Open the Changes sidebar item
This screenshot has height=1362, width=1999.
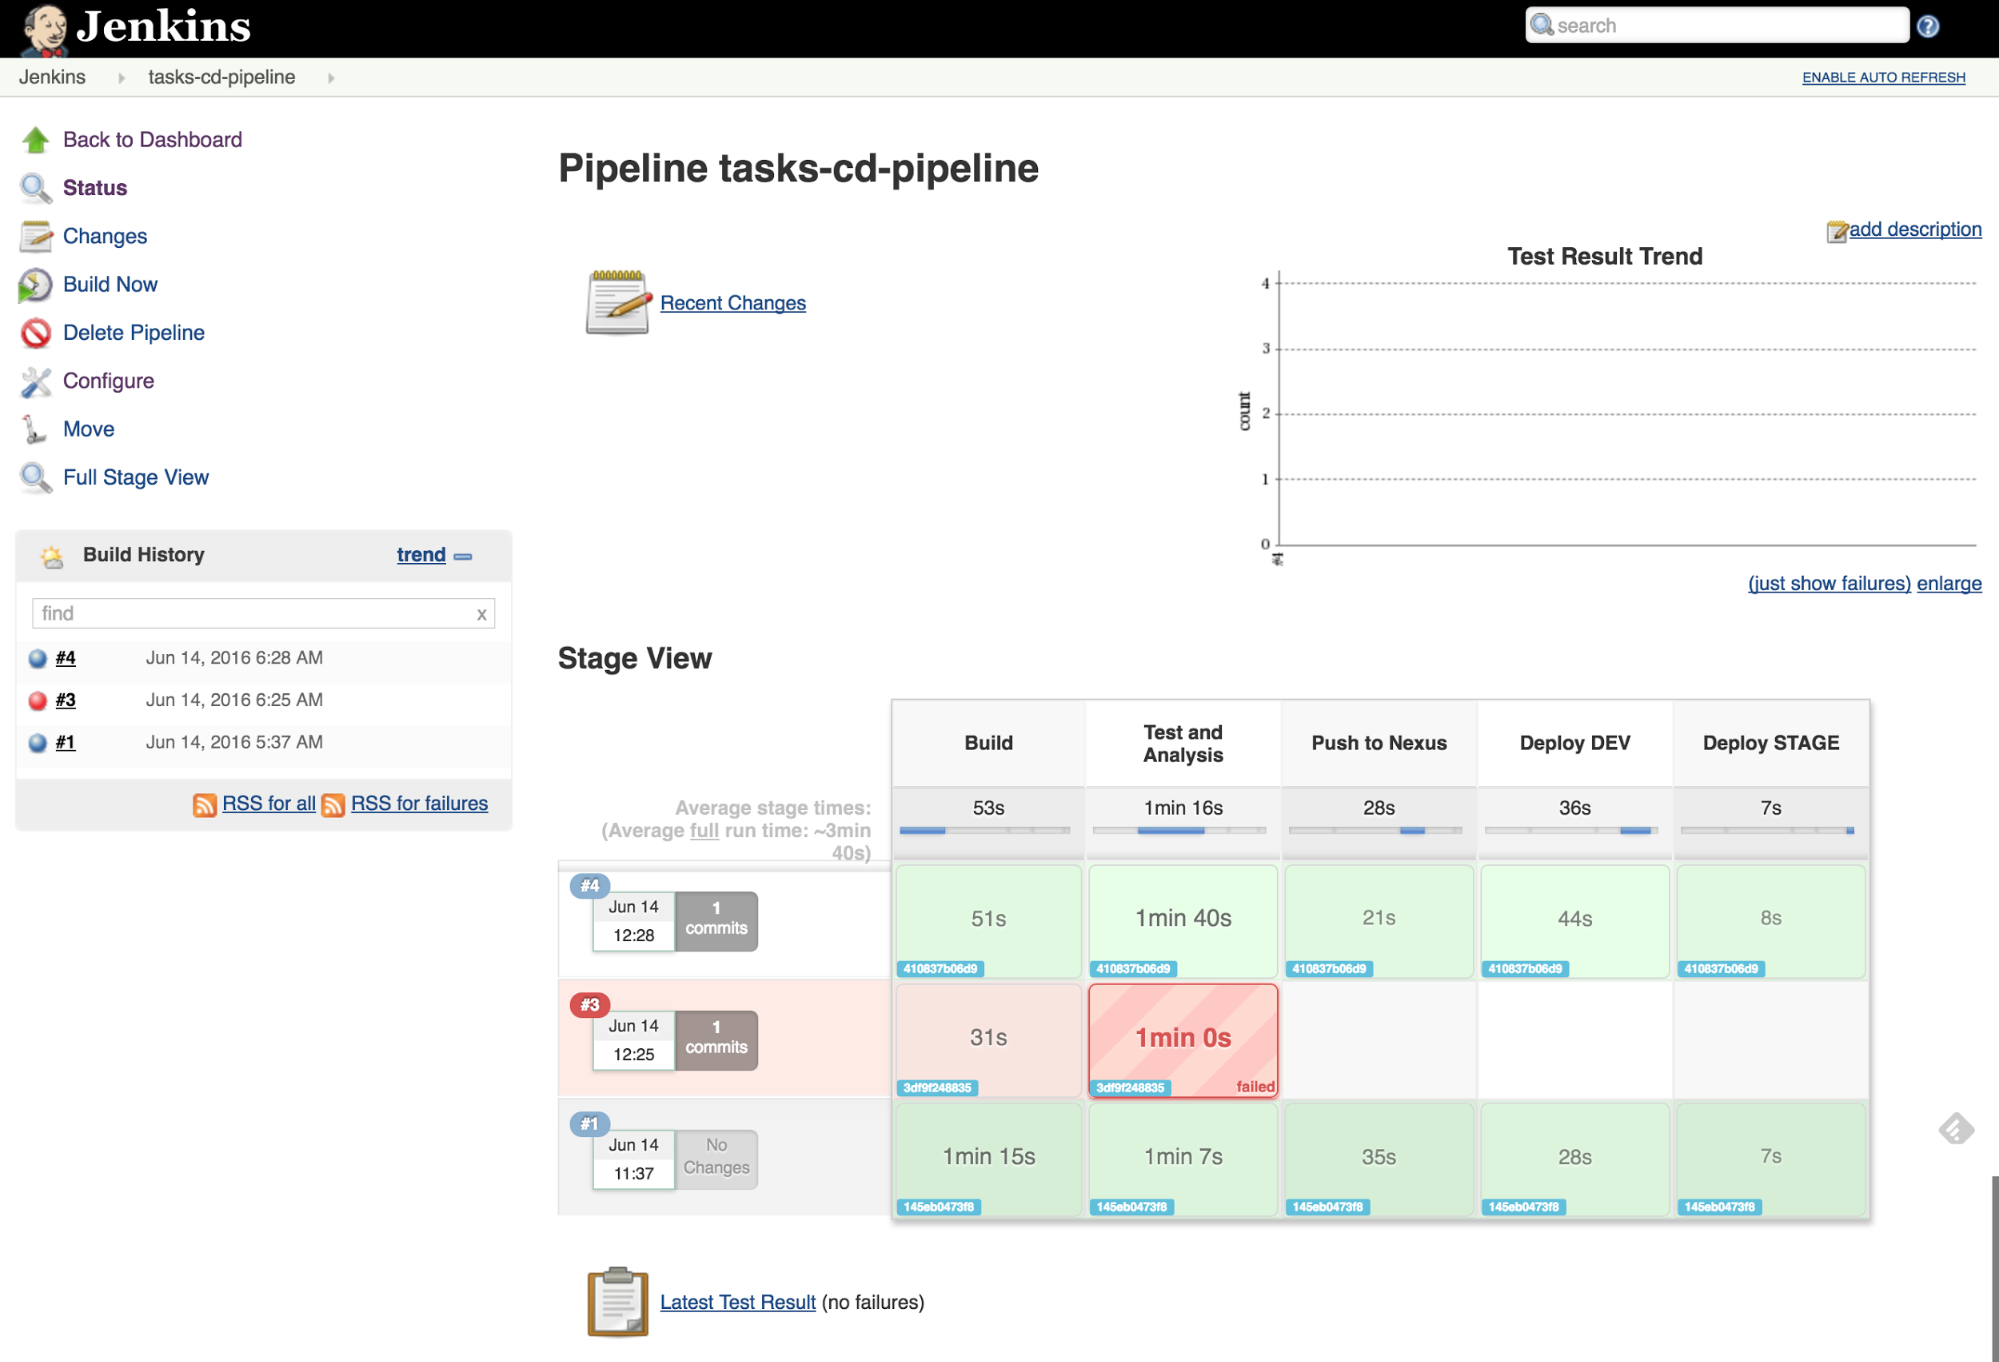pos(105,236)
